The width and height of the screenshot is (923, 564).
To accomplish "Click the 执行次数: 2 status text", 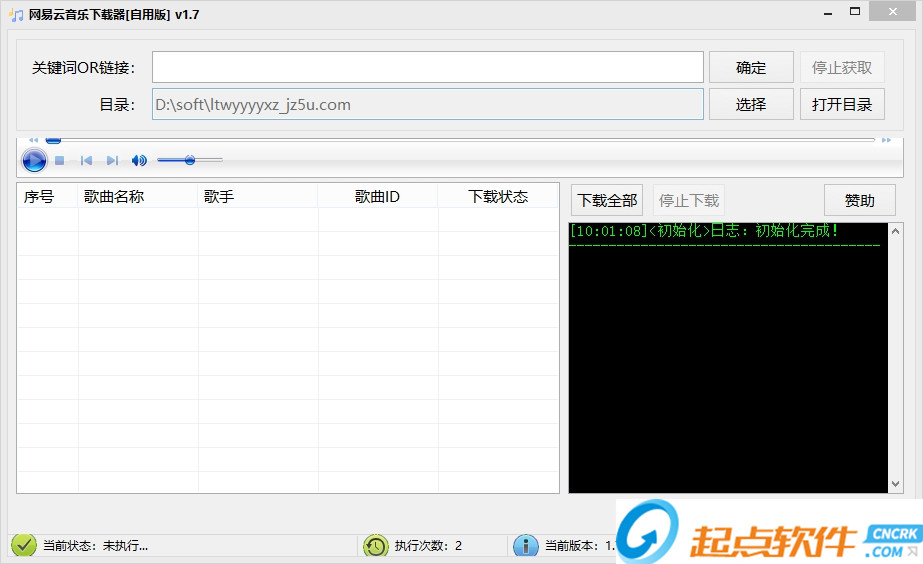I will [x=428, y=546].
